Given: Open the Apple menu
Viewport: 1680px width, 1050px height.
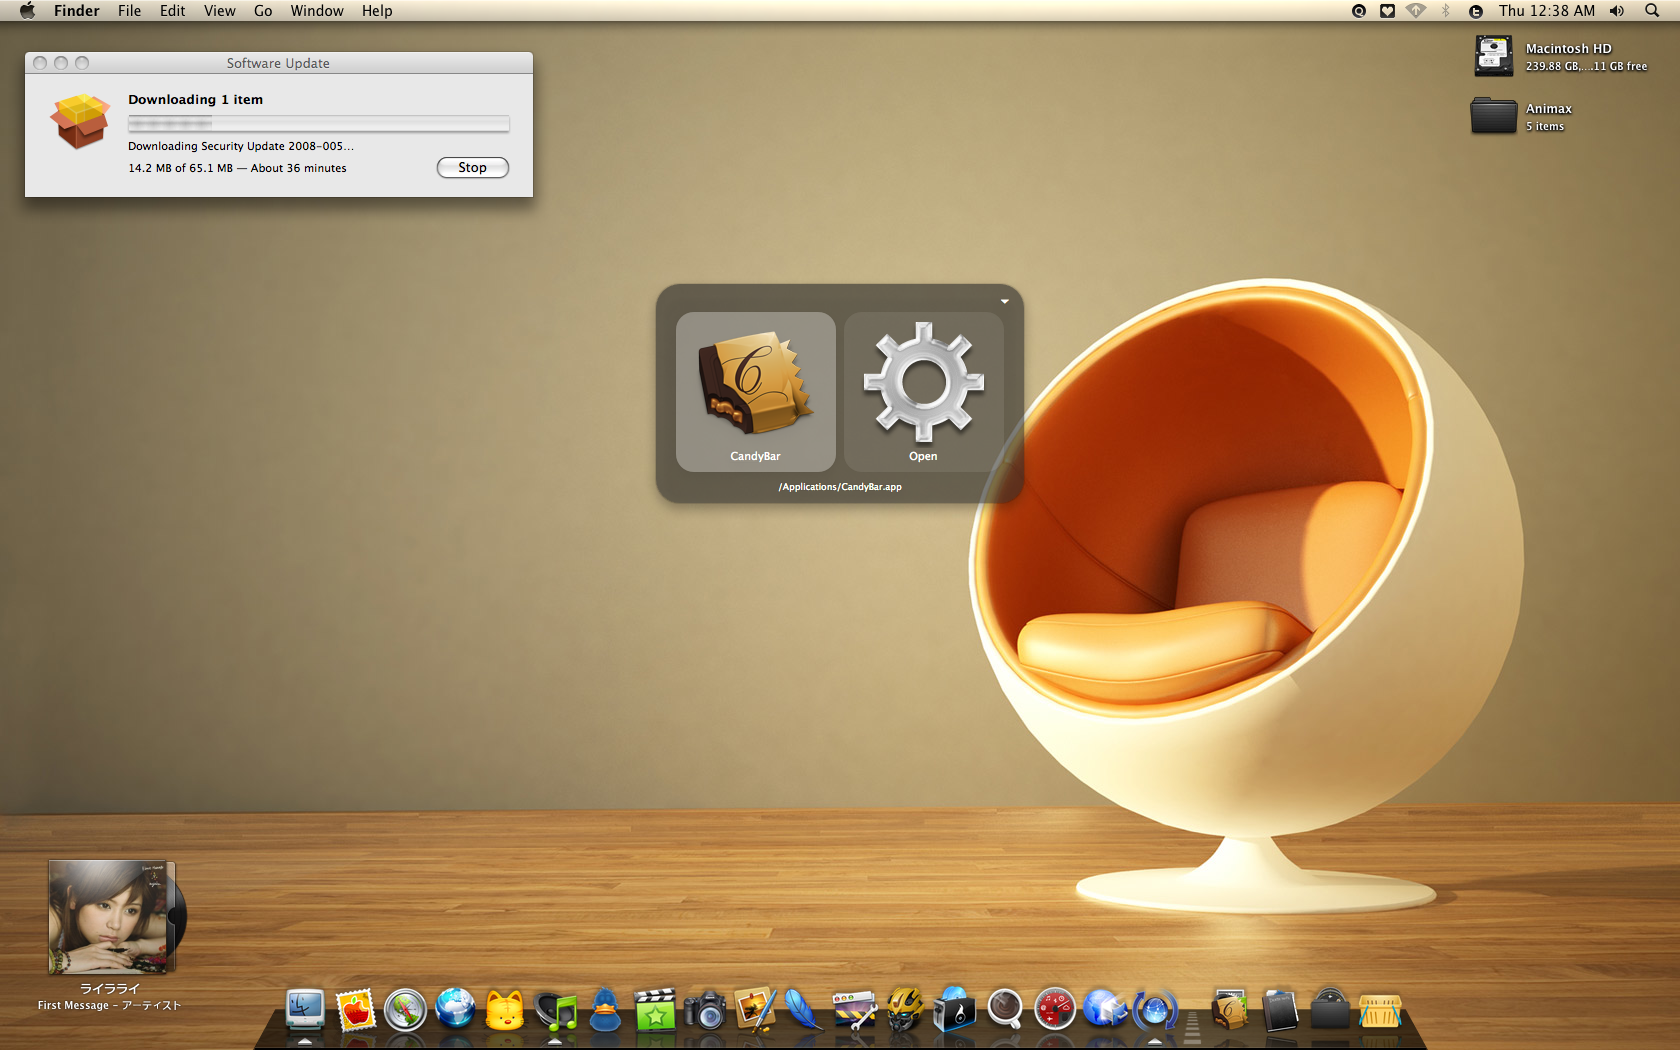Looking at the screenshot, I should 27,11.
